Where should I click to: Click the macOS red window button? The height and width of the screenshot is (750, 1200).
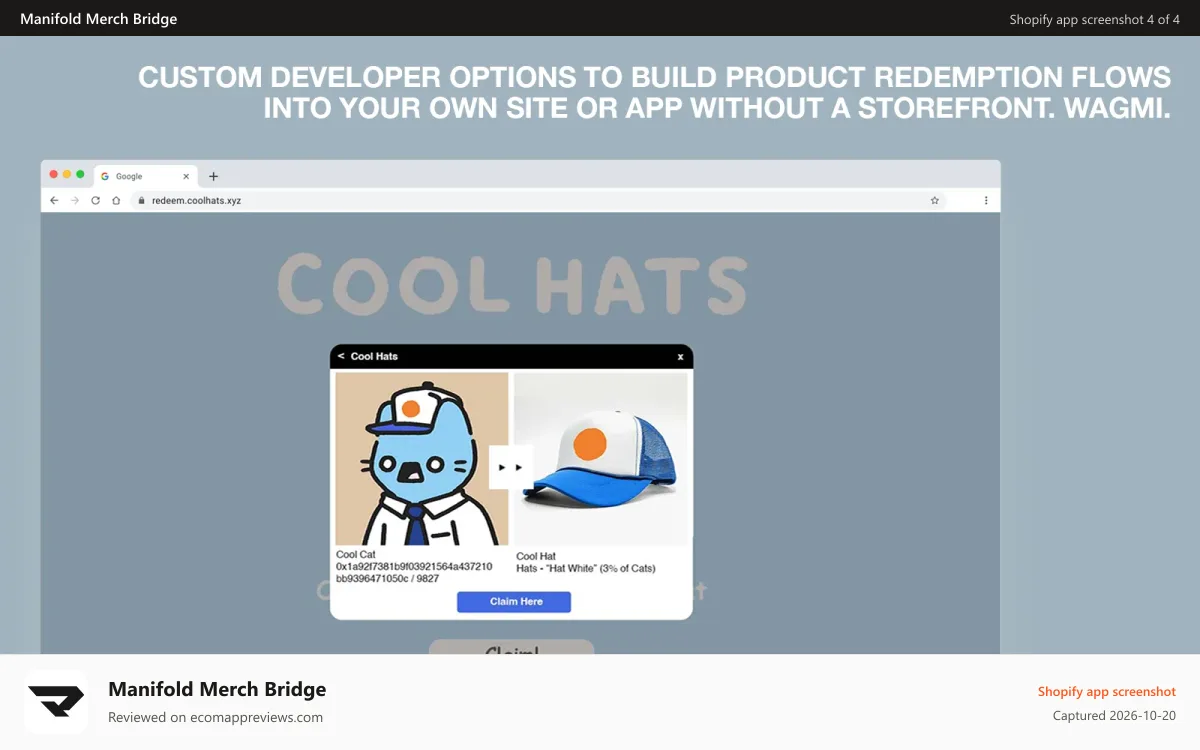(x=54, y=174)
